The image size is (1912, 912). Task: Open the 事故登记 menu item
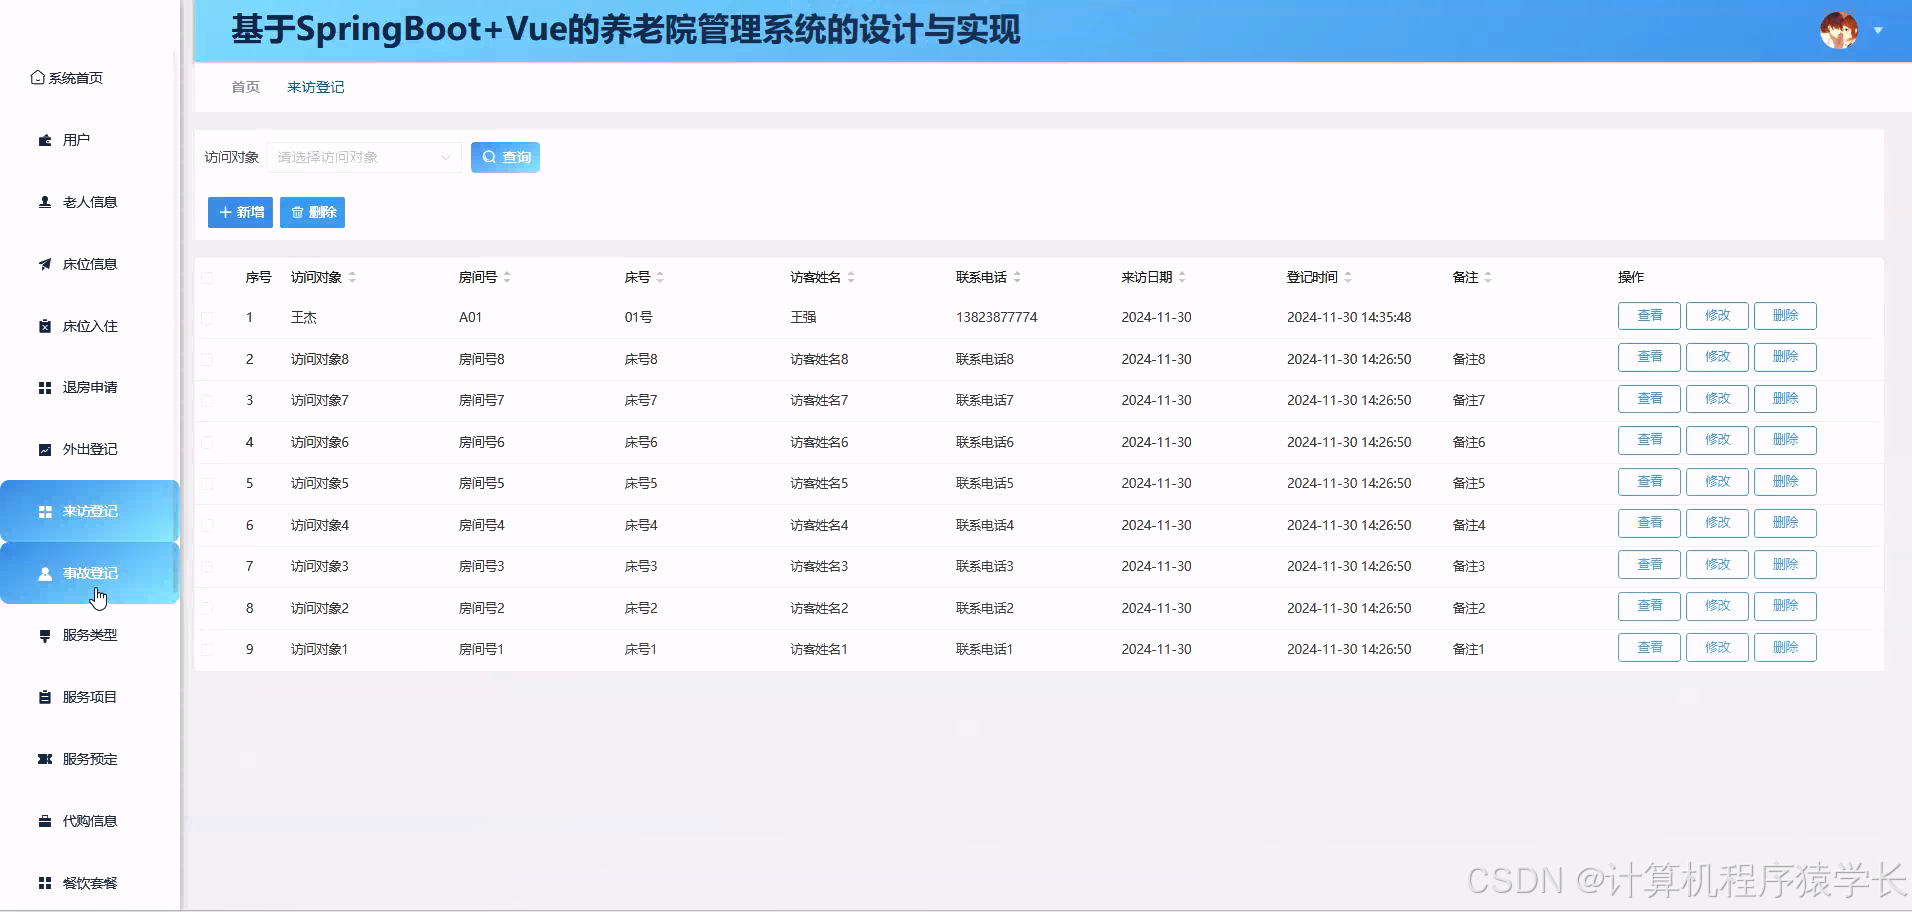click(90, 573)
